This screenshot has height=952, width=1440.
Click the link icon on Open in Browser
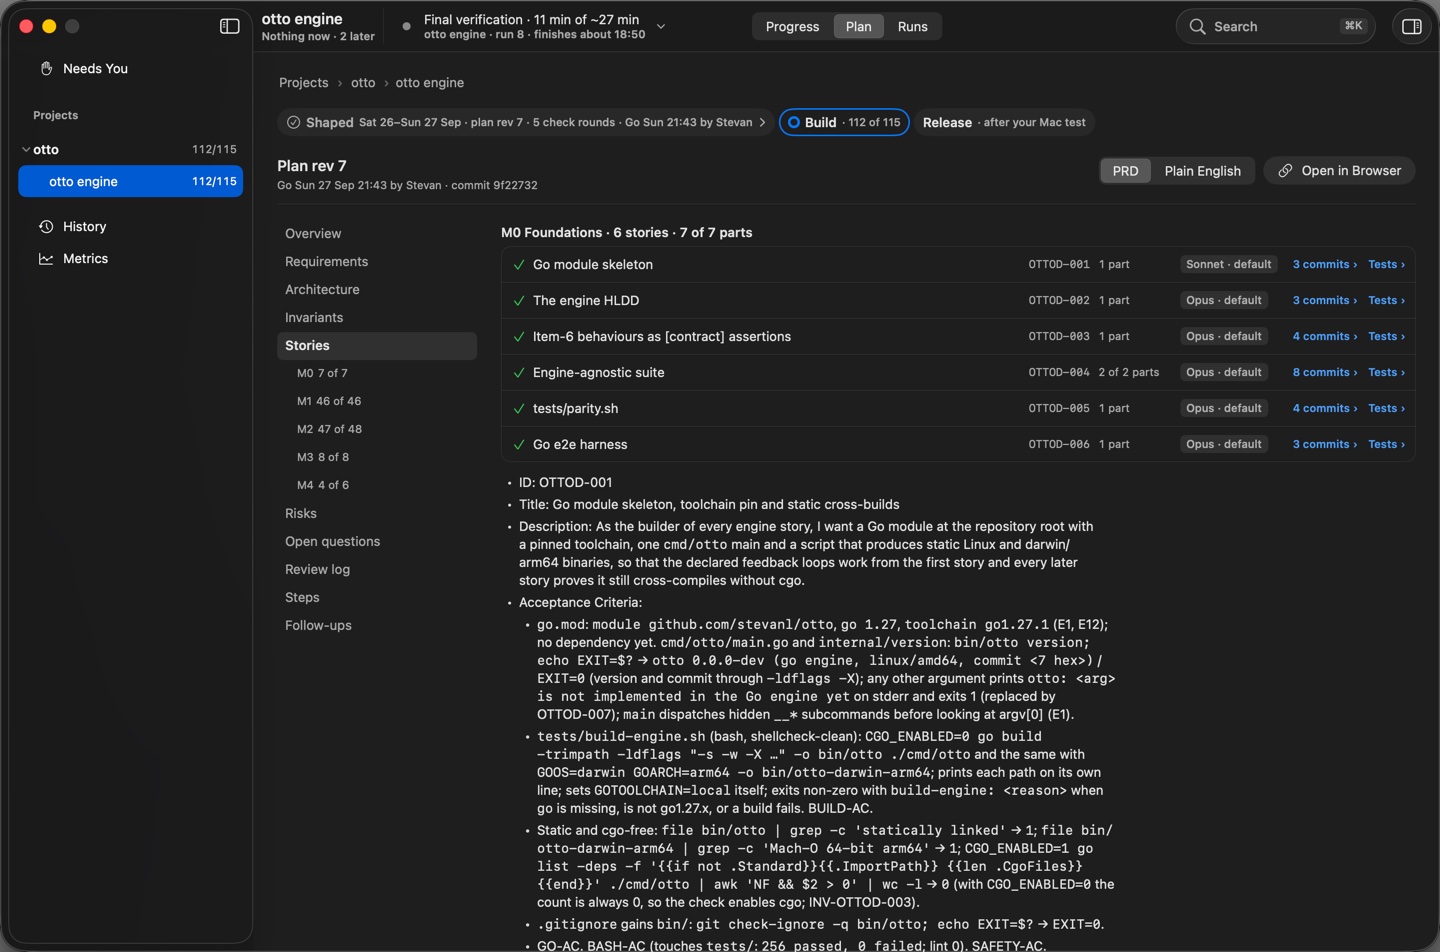coord(1286,170)
